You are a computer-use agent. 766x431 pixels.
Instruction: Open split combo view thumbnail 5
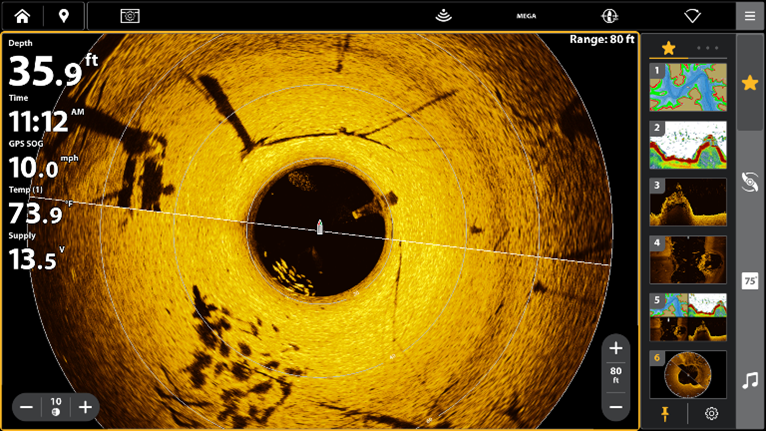688,317
